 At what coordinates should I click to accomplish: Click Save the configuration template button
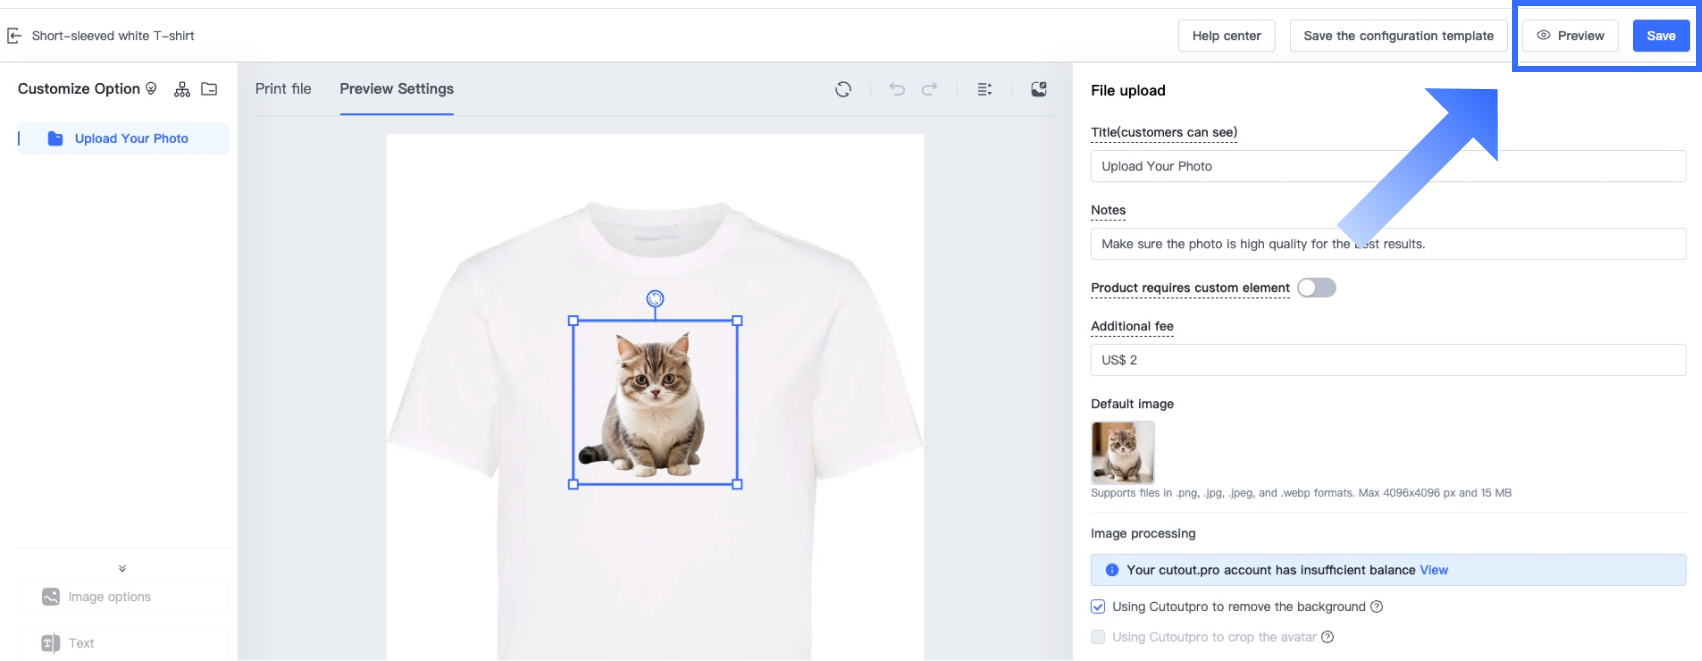1398,36
